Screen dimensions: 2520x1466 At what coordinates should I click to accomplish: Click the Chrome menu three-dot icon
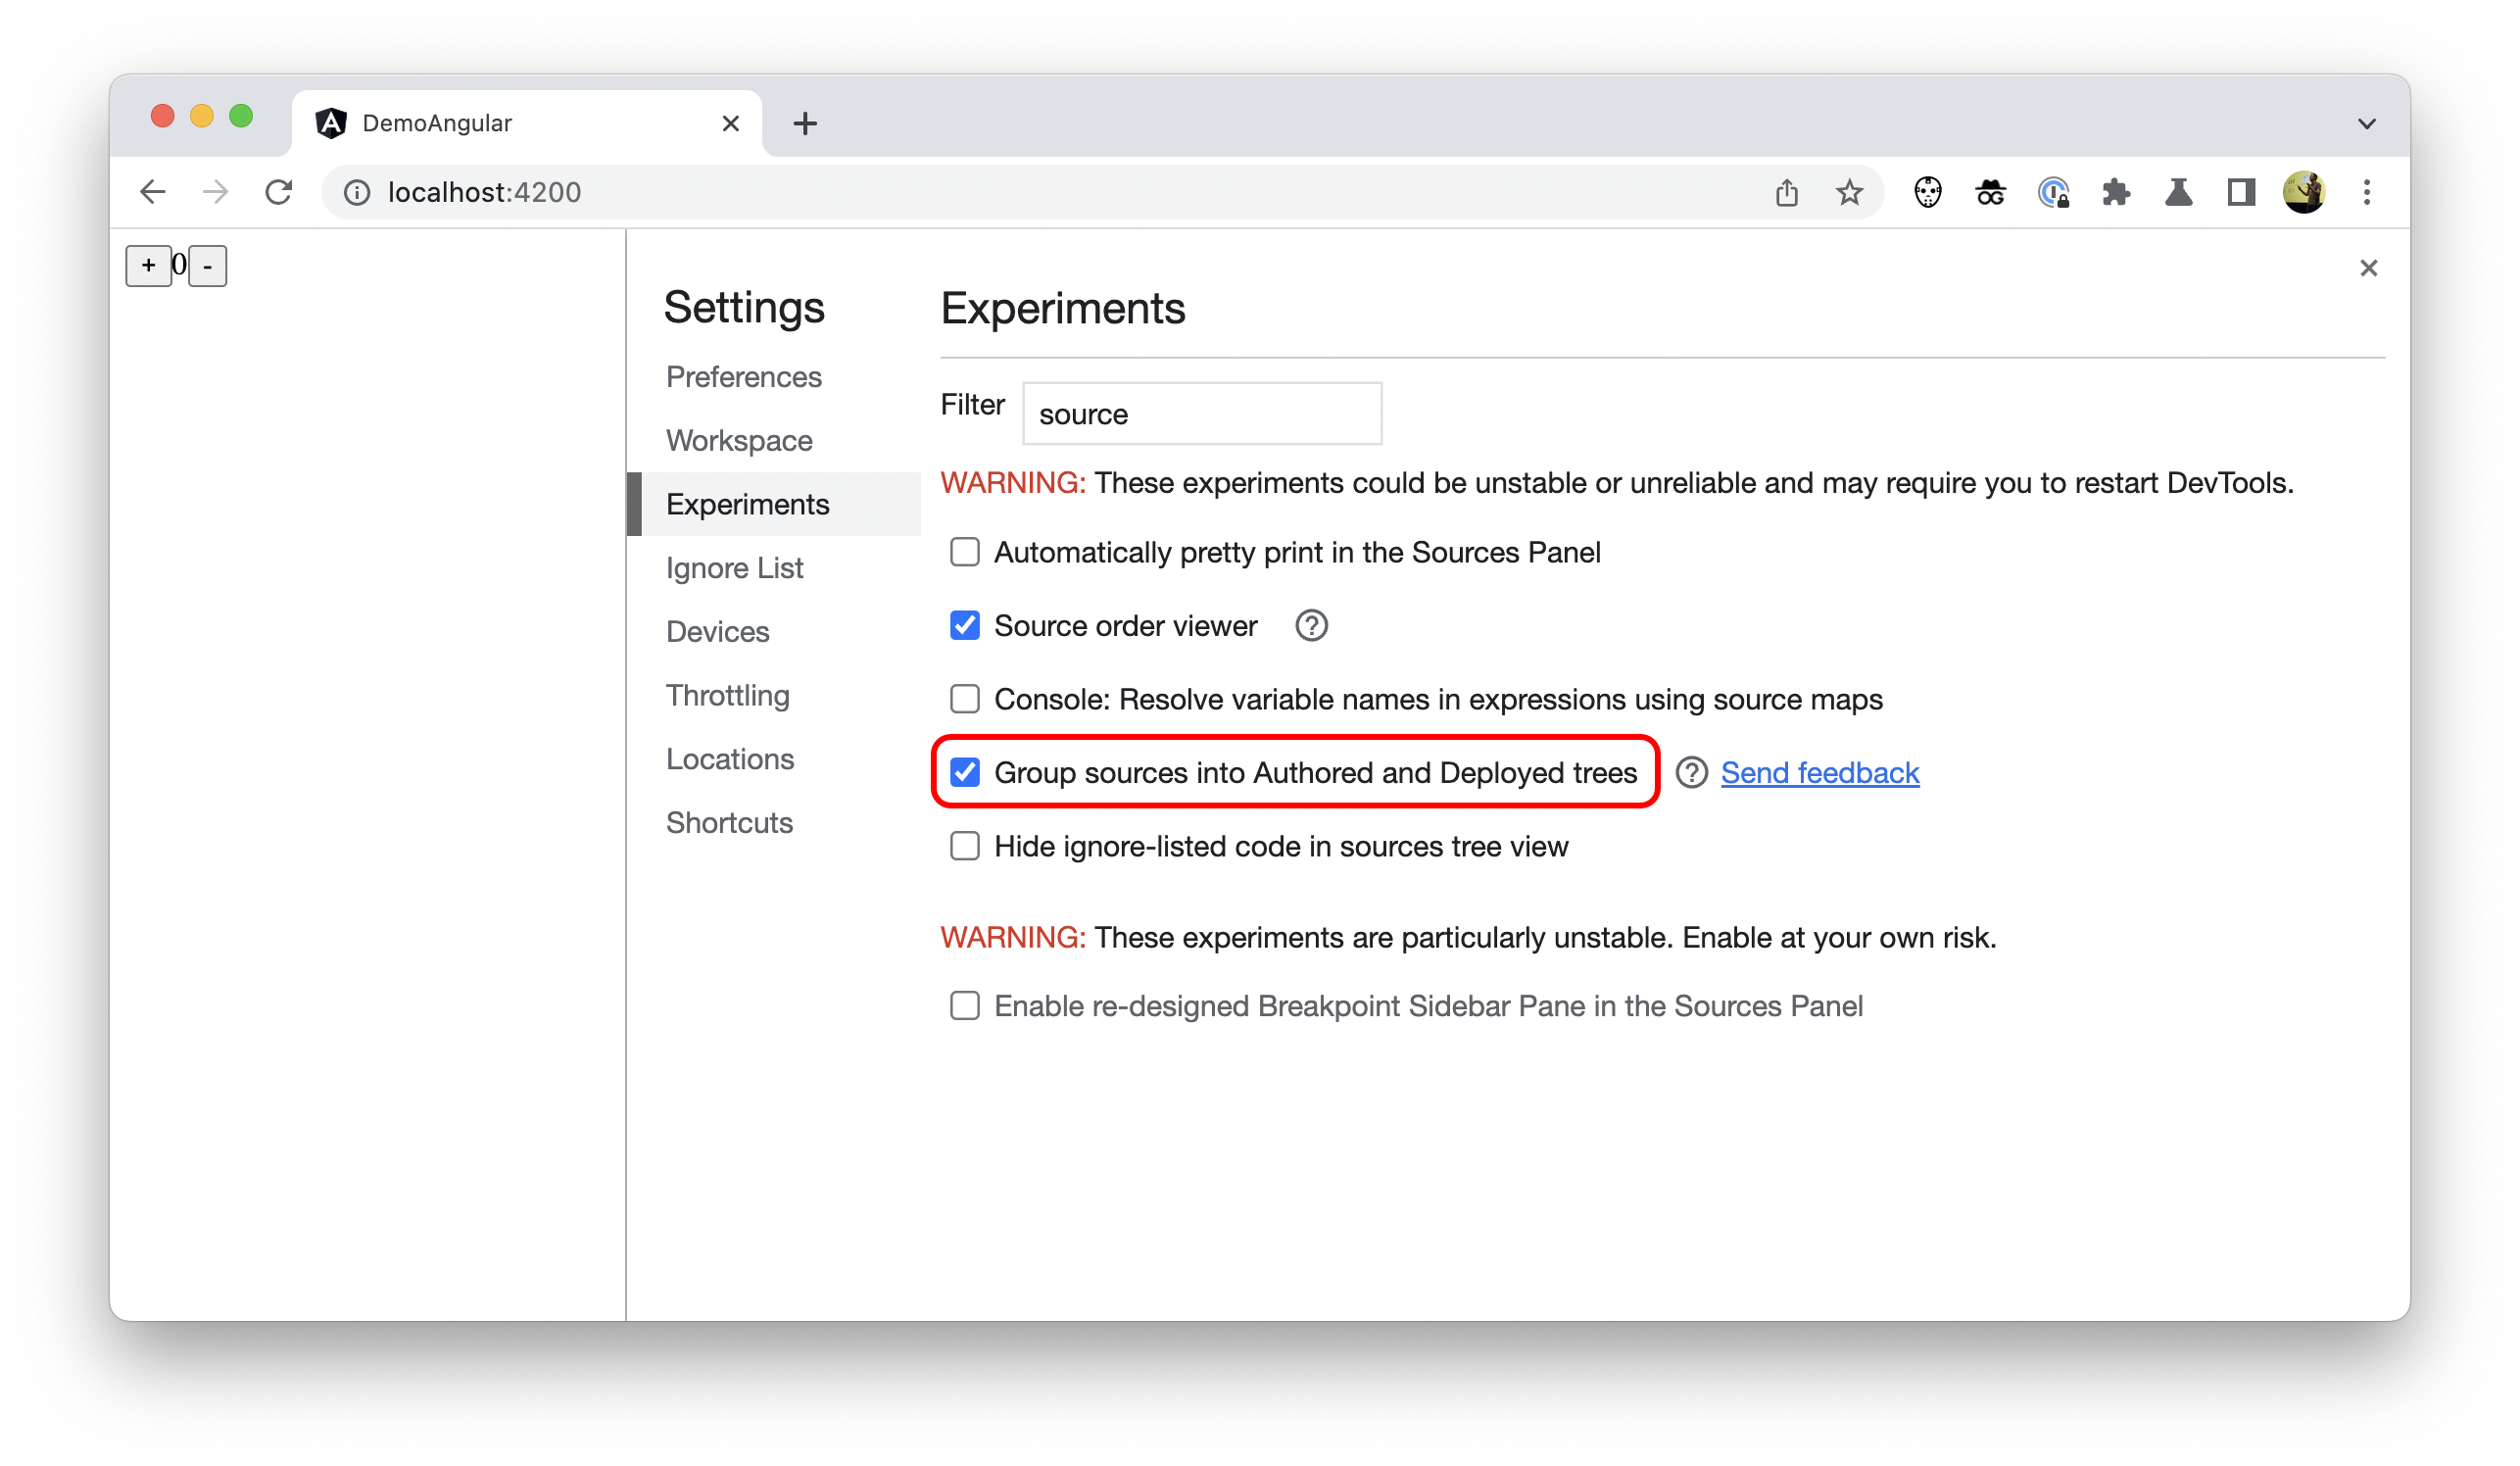click(2365, 192)
